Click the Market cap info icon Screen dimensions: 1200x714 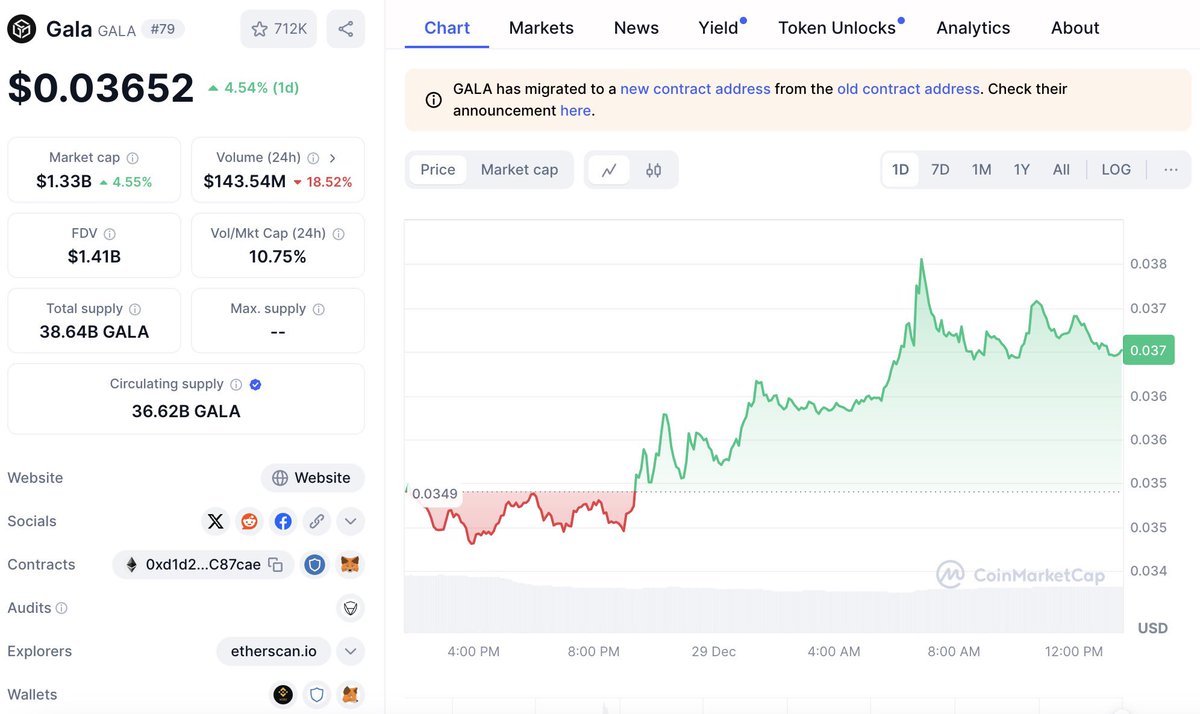[x=133, y=158]
